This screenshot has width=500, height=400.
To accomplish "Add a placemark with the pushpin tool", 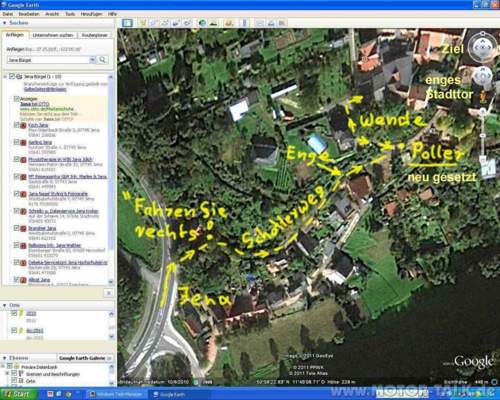I will tap(143, 23).
